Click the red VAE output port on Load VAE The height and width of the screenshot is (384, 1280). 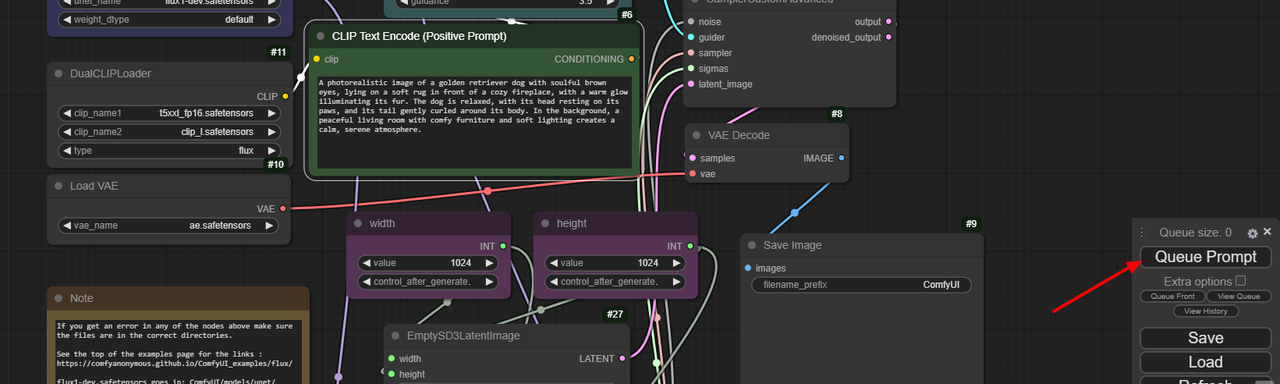coord(283,209)
